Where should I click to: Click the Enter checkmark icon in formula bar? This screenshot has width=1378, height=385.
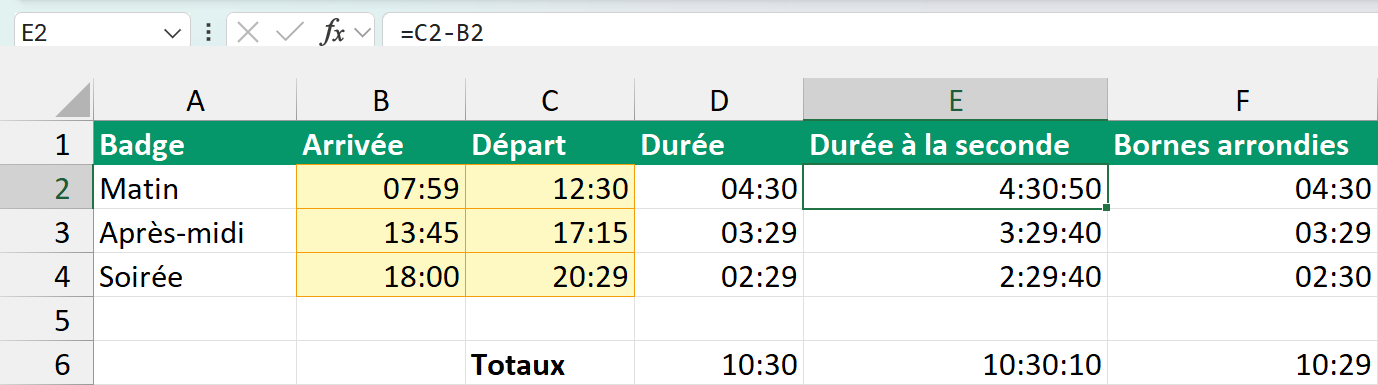tap(289, 32)
